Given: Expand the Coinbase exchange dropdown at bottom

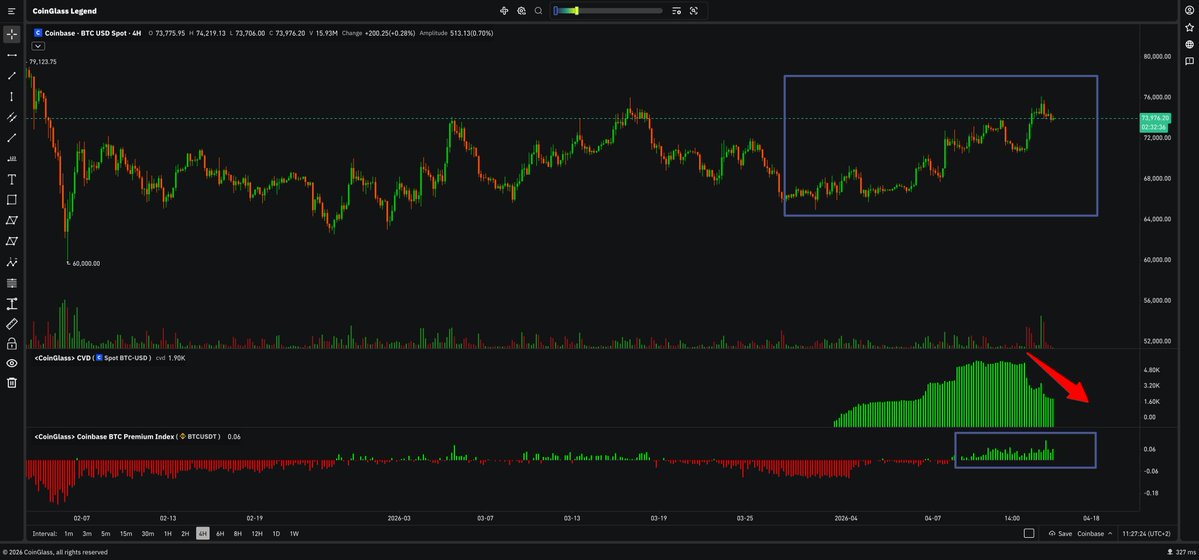Looking at the screenshot, I should (x=1095, y=534).
